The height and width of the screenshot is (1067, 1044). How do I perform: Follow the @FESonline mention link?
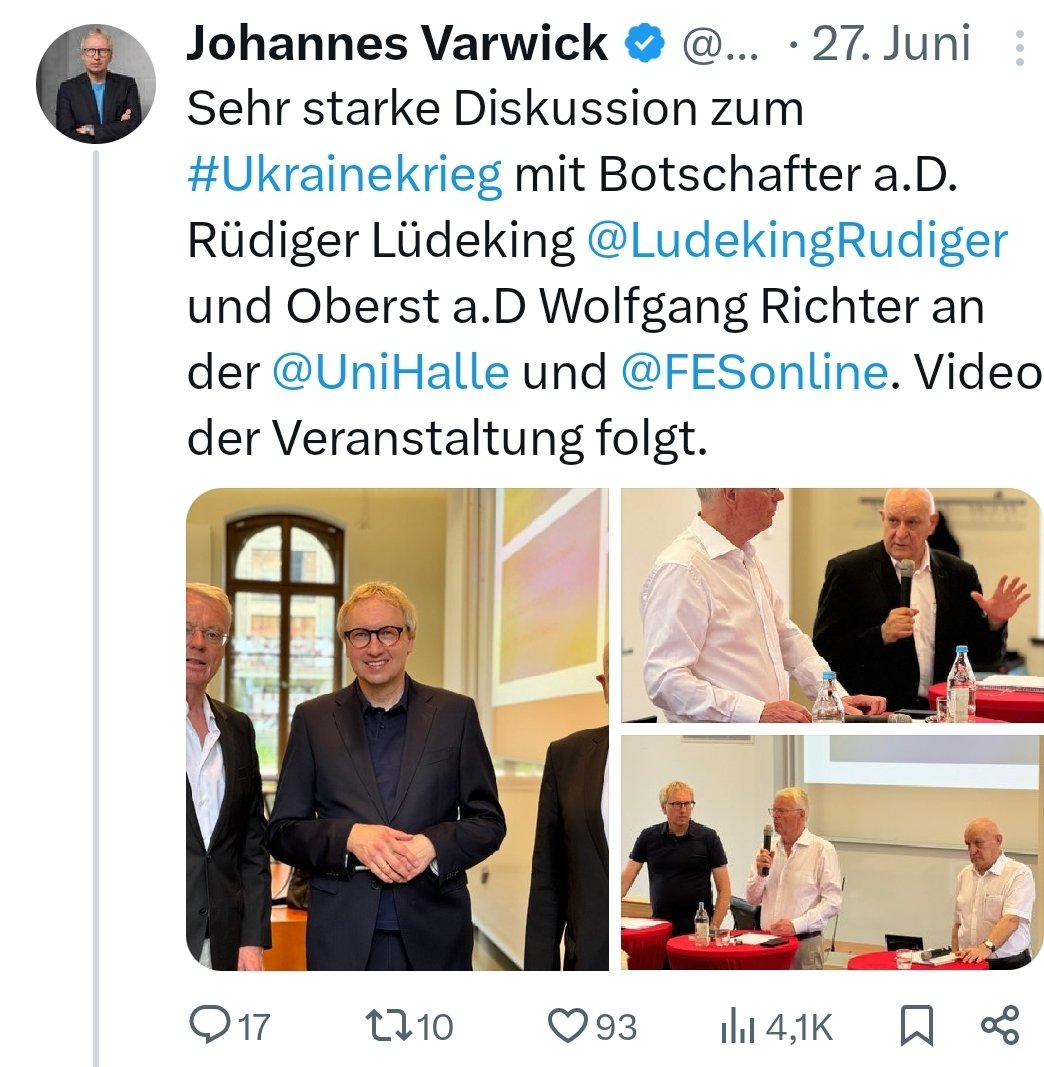[x=755, y=372]
